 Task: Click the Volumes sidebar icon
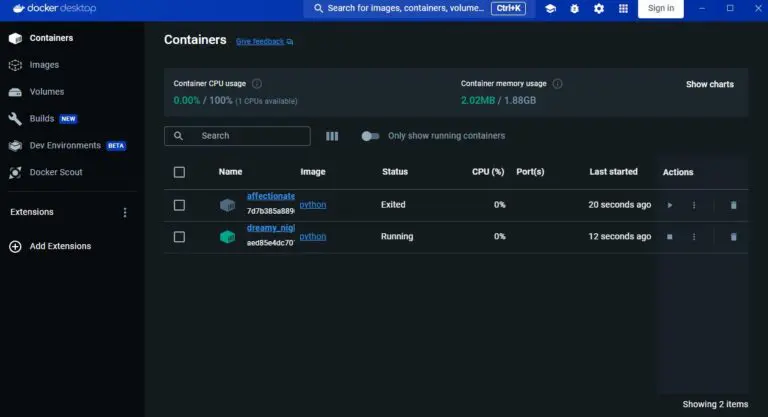[x=15, y=92]
